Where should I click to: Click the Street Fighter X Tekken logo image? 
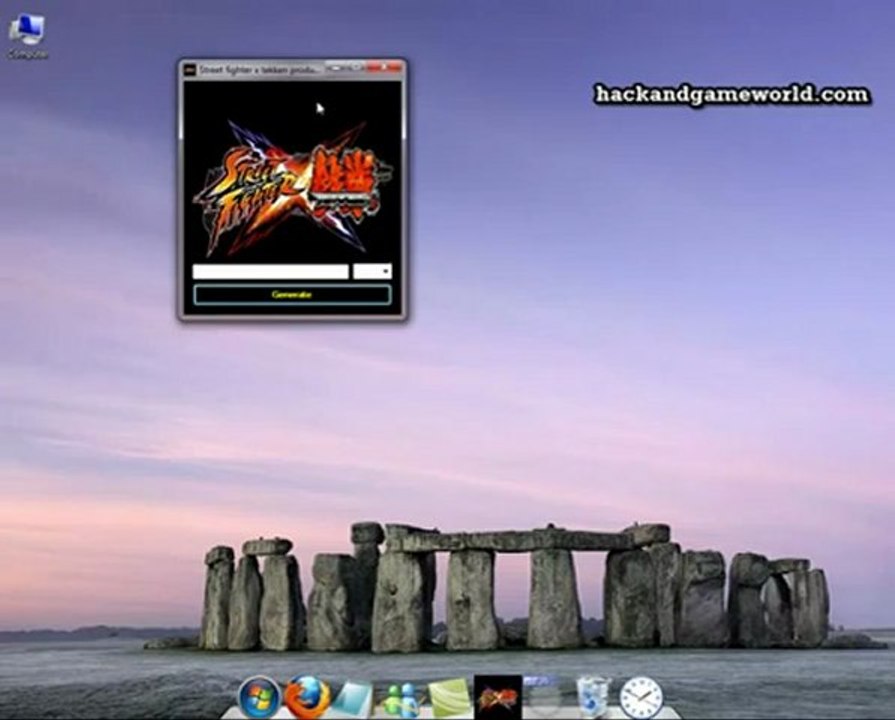tap(292, 188)
